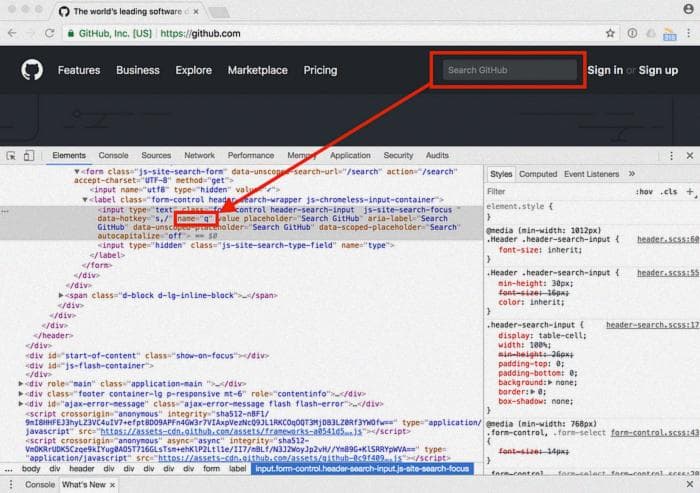Select the Styles tab
Image resolution: width=700 pixels, height=493 pixels.
pos(501,174)
